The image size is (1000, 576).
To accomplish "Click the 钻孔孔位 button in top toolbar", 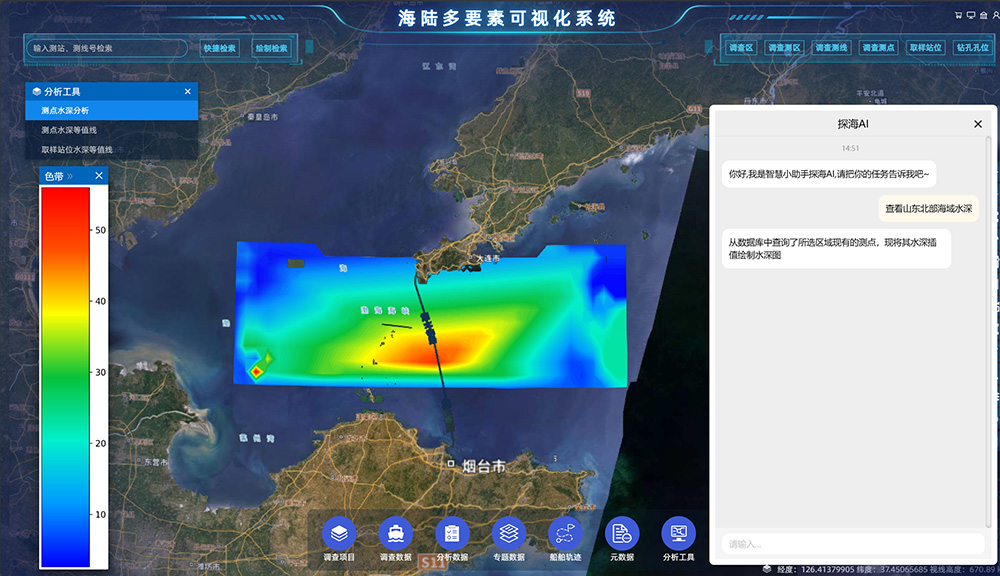I will (973, 47).
